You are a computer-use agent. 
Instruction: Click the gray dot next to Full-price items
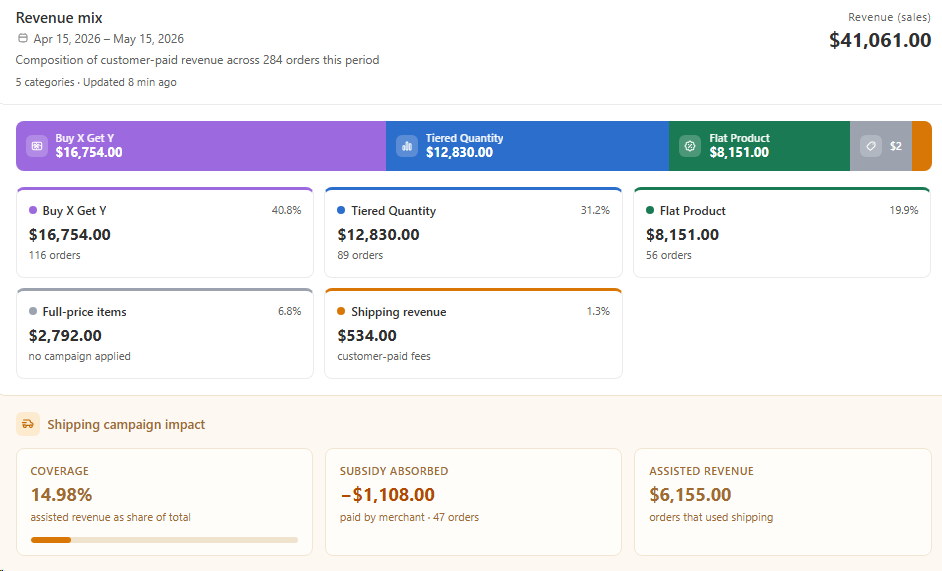tap(33, 311)
